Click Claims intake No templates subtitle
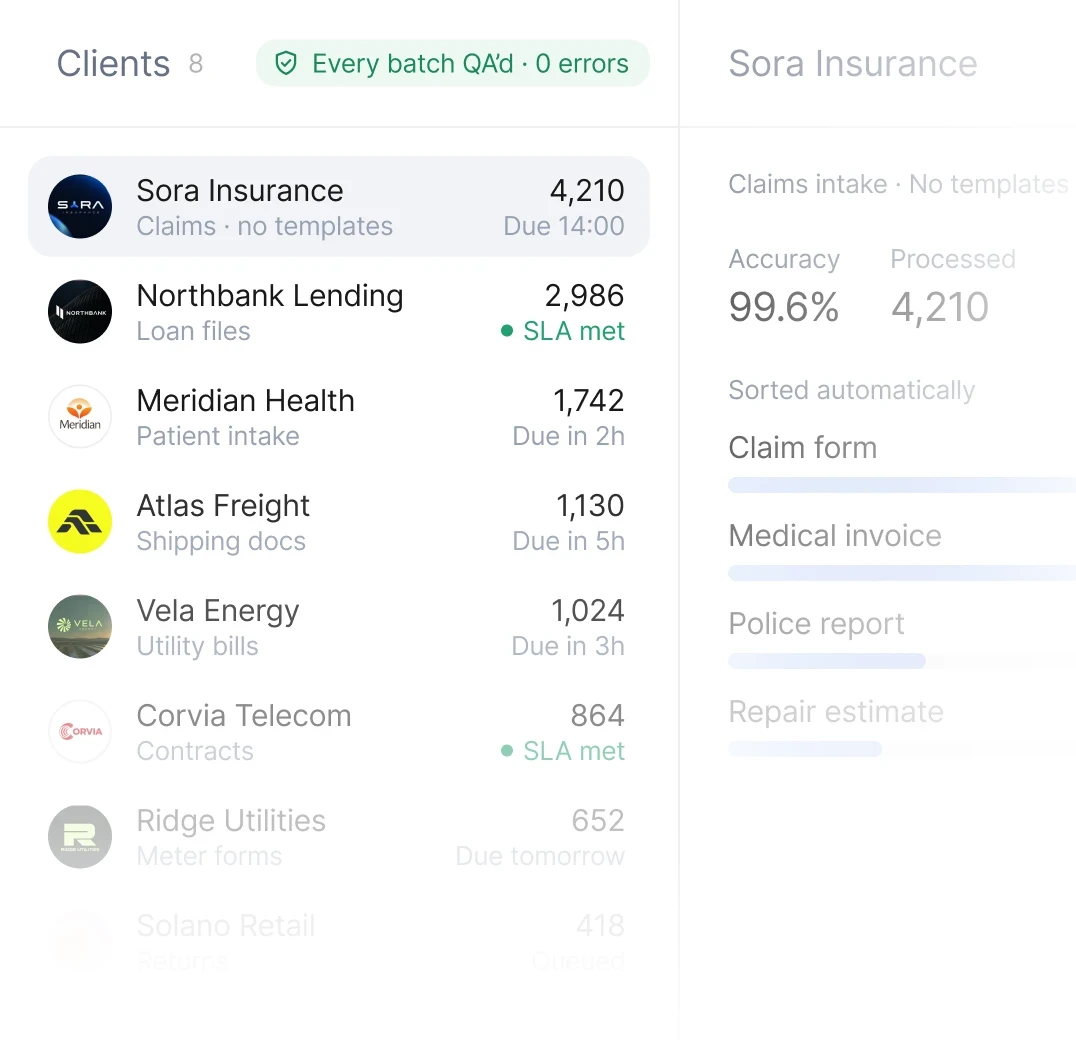The height and width of the screenshot is (1064, 1076). (898, 184)
